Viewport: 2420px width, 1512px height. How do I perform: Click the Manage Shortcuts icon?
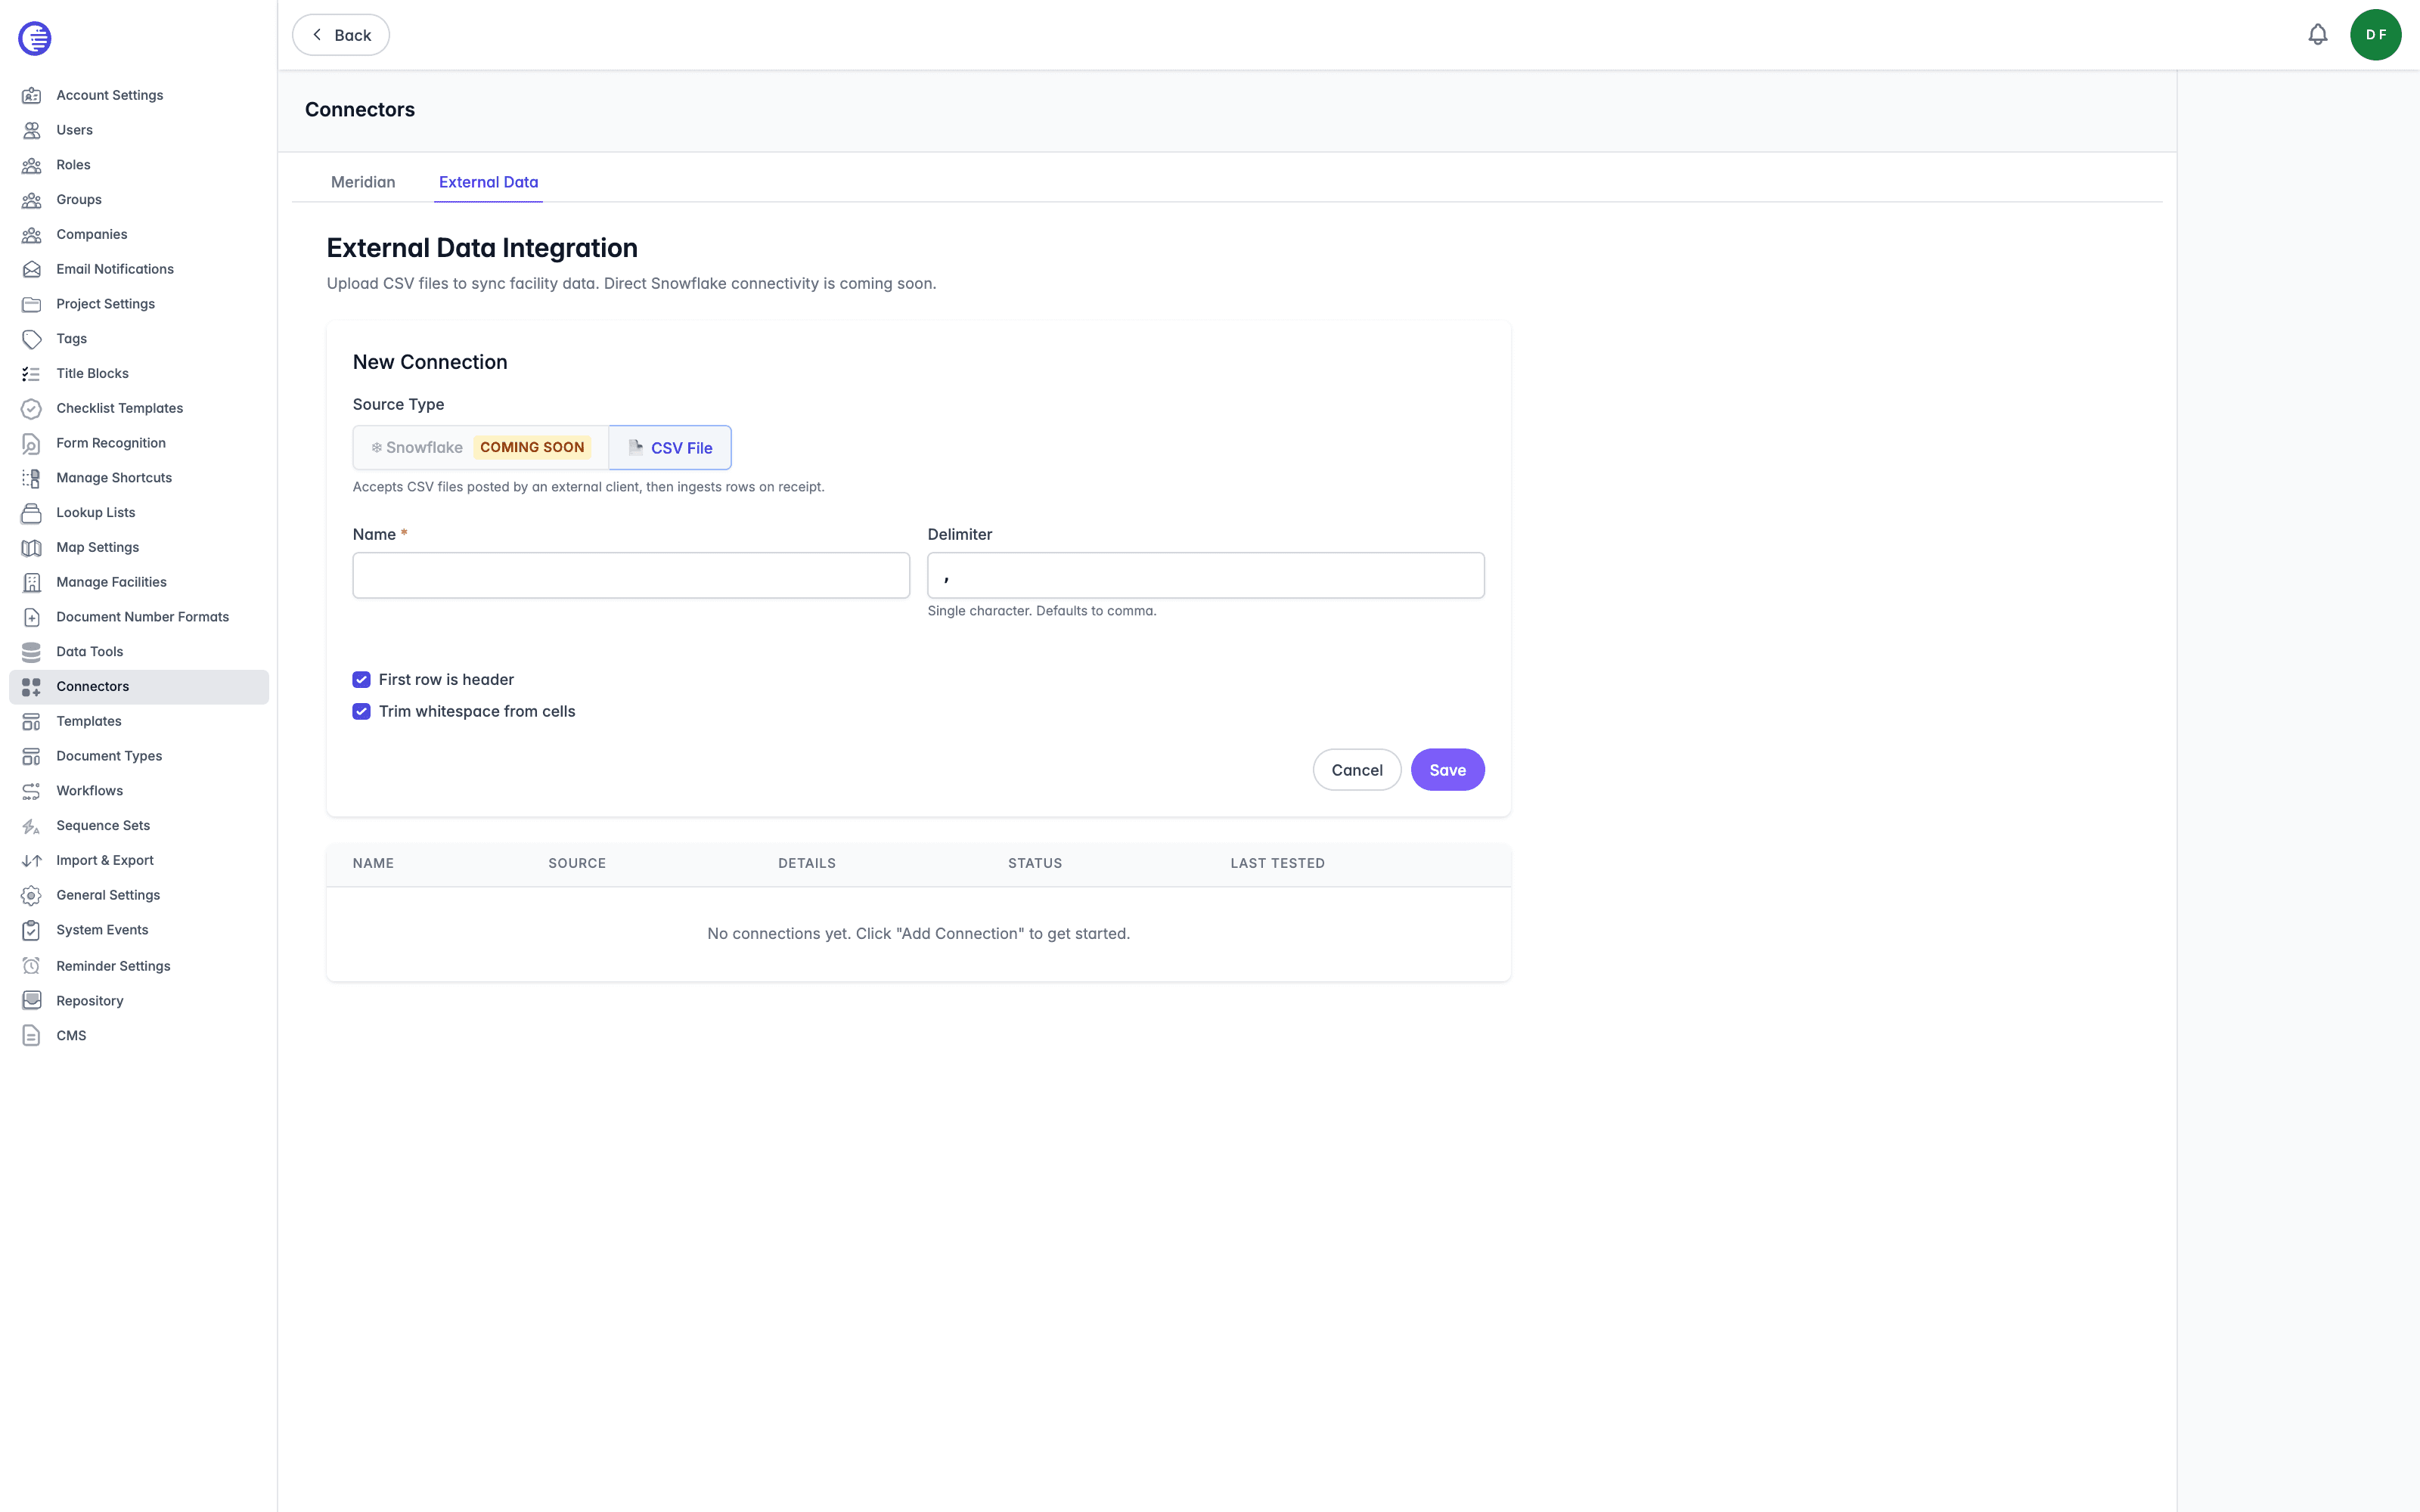point(32,478)
